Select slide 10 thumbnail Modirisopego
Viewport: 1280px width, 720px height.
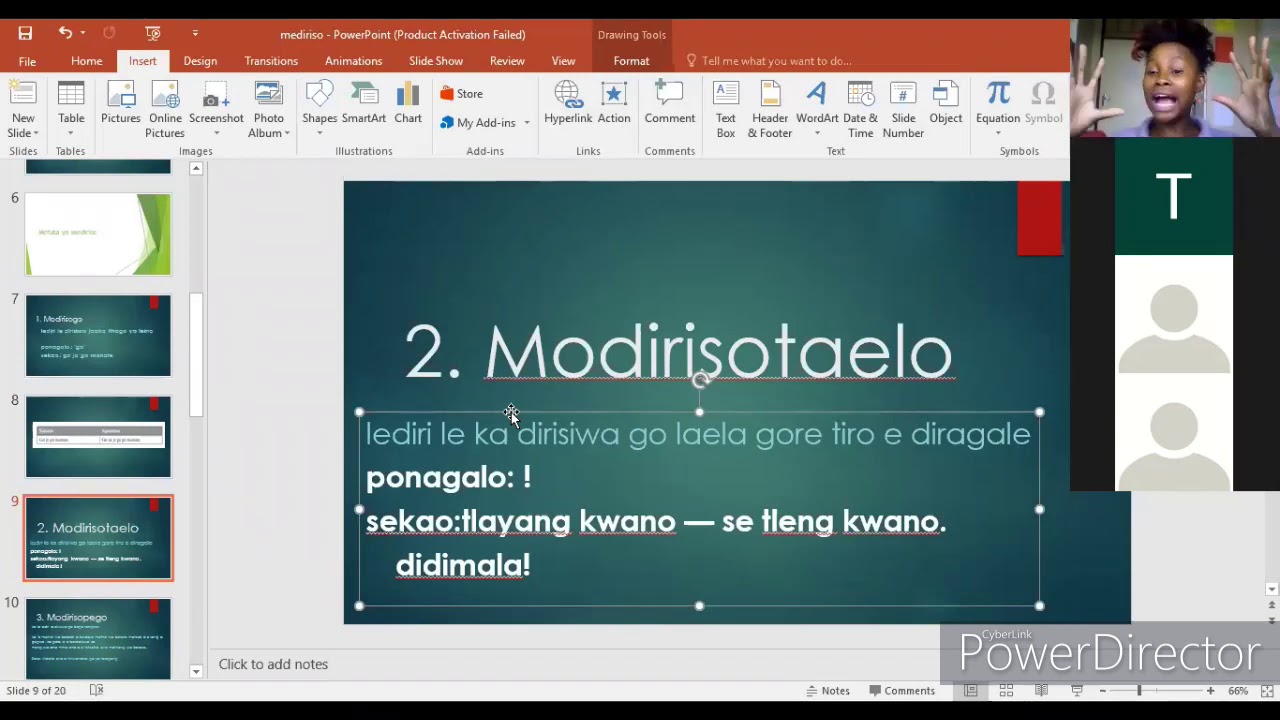point(98,638)
